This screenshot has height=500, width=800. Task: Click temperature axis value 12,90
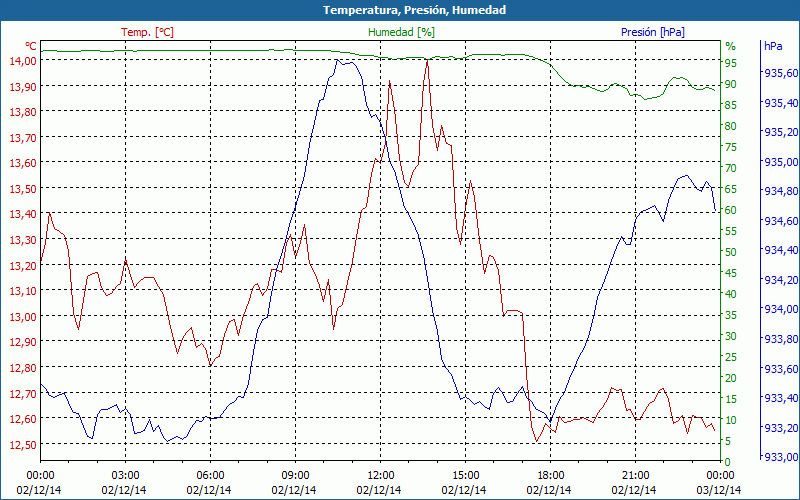[23, 342]
